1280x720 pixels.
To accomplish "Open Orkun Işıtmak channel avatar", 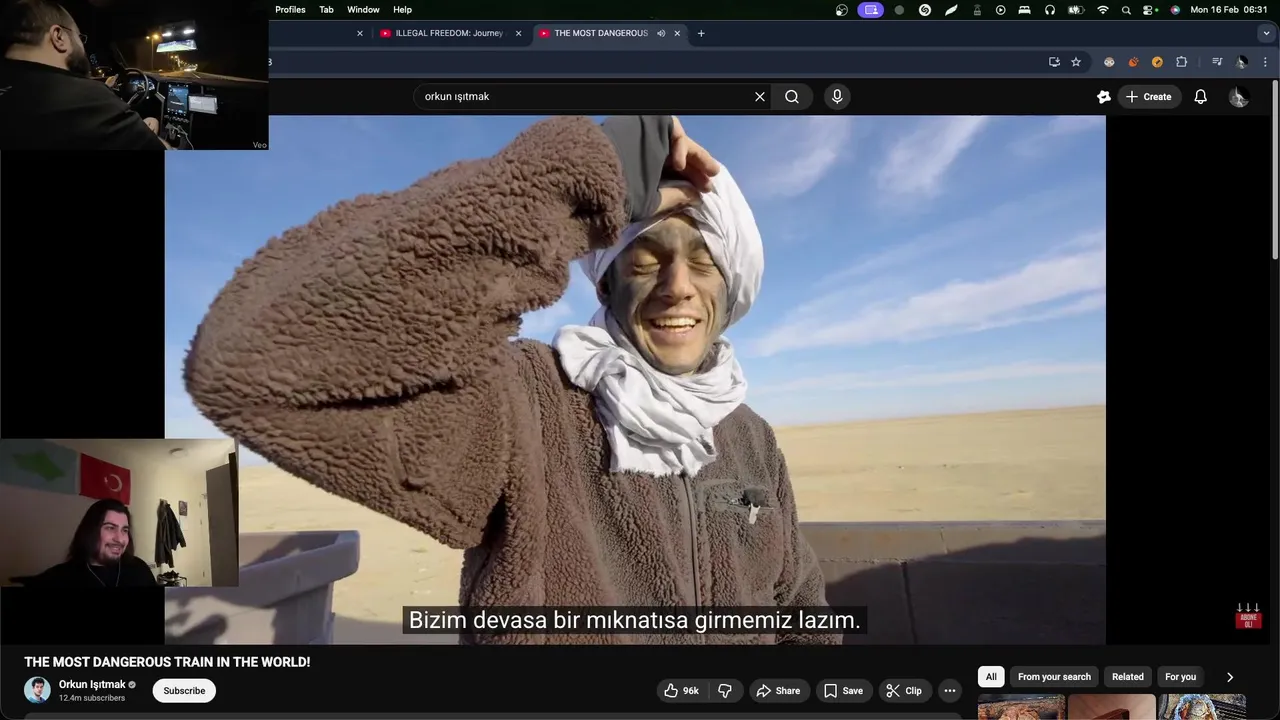I will click(x=37, y=690).
